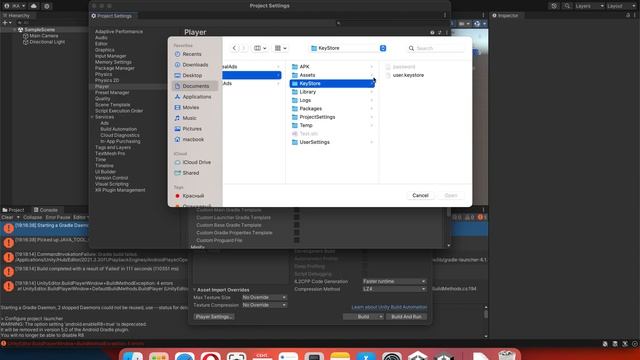Click Cancel in the file dialog
This screenshot has width=640, height=360.
point(420,196)
